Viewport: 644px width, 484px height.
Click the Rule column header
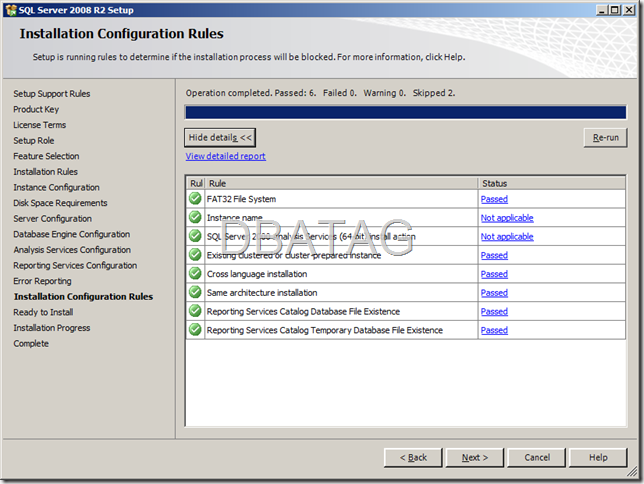coord(340,183)
